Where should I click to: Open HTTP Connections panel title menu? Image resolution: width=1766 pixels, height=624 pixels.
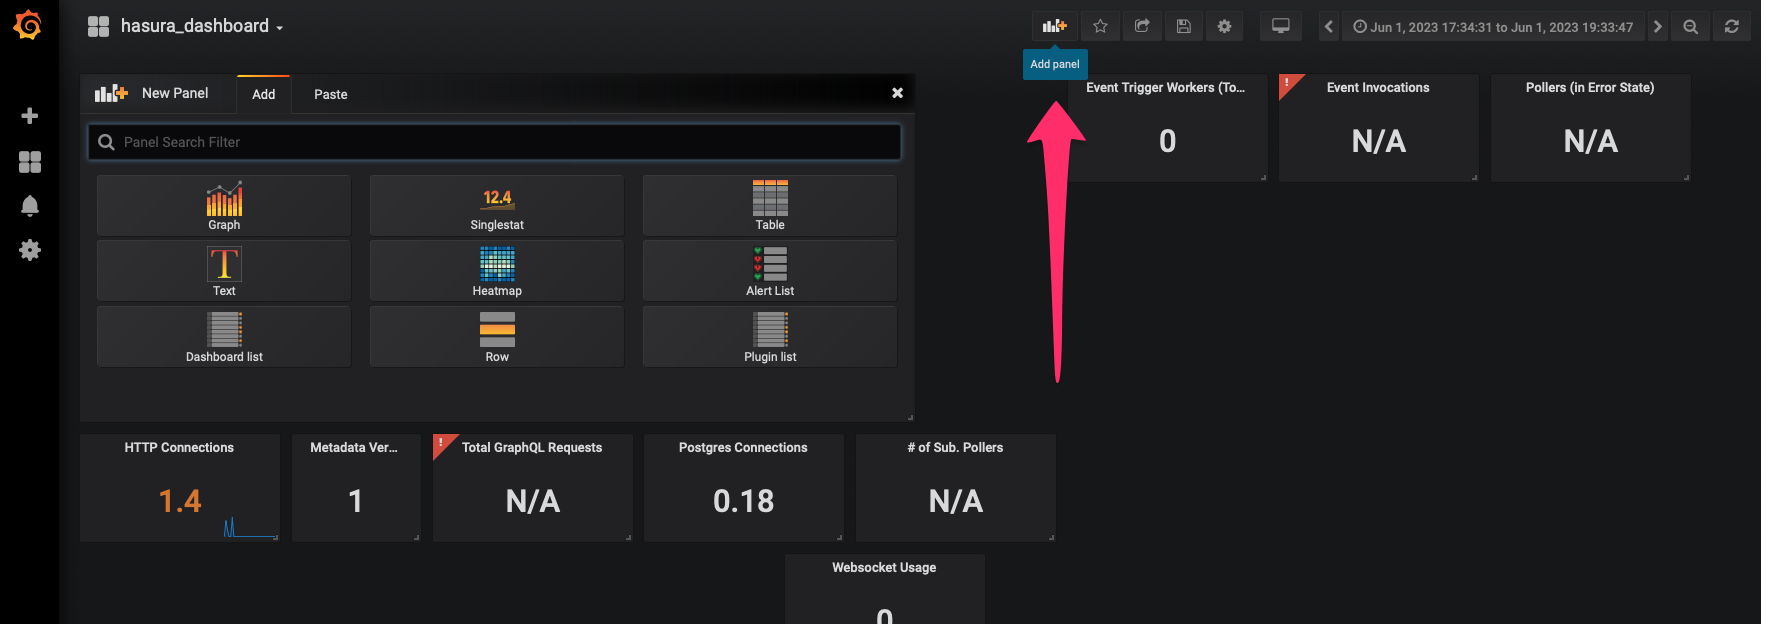(x=179, y=448)
